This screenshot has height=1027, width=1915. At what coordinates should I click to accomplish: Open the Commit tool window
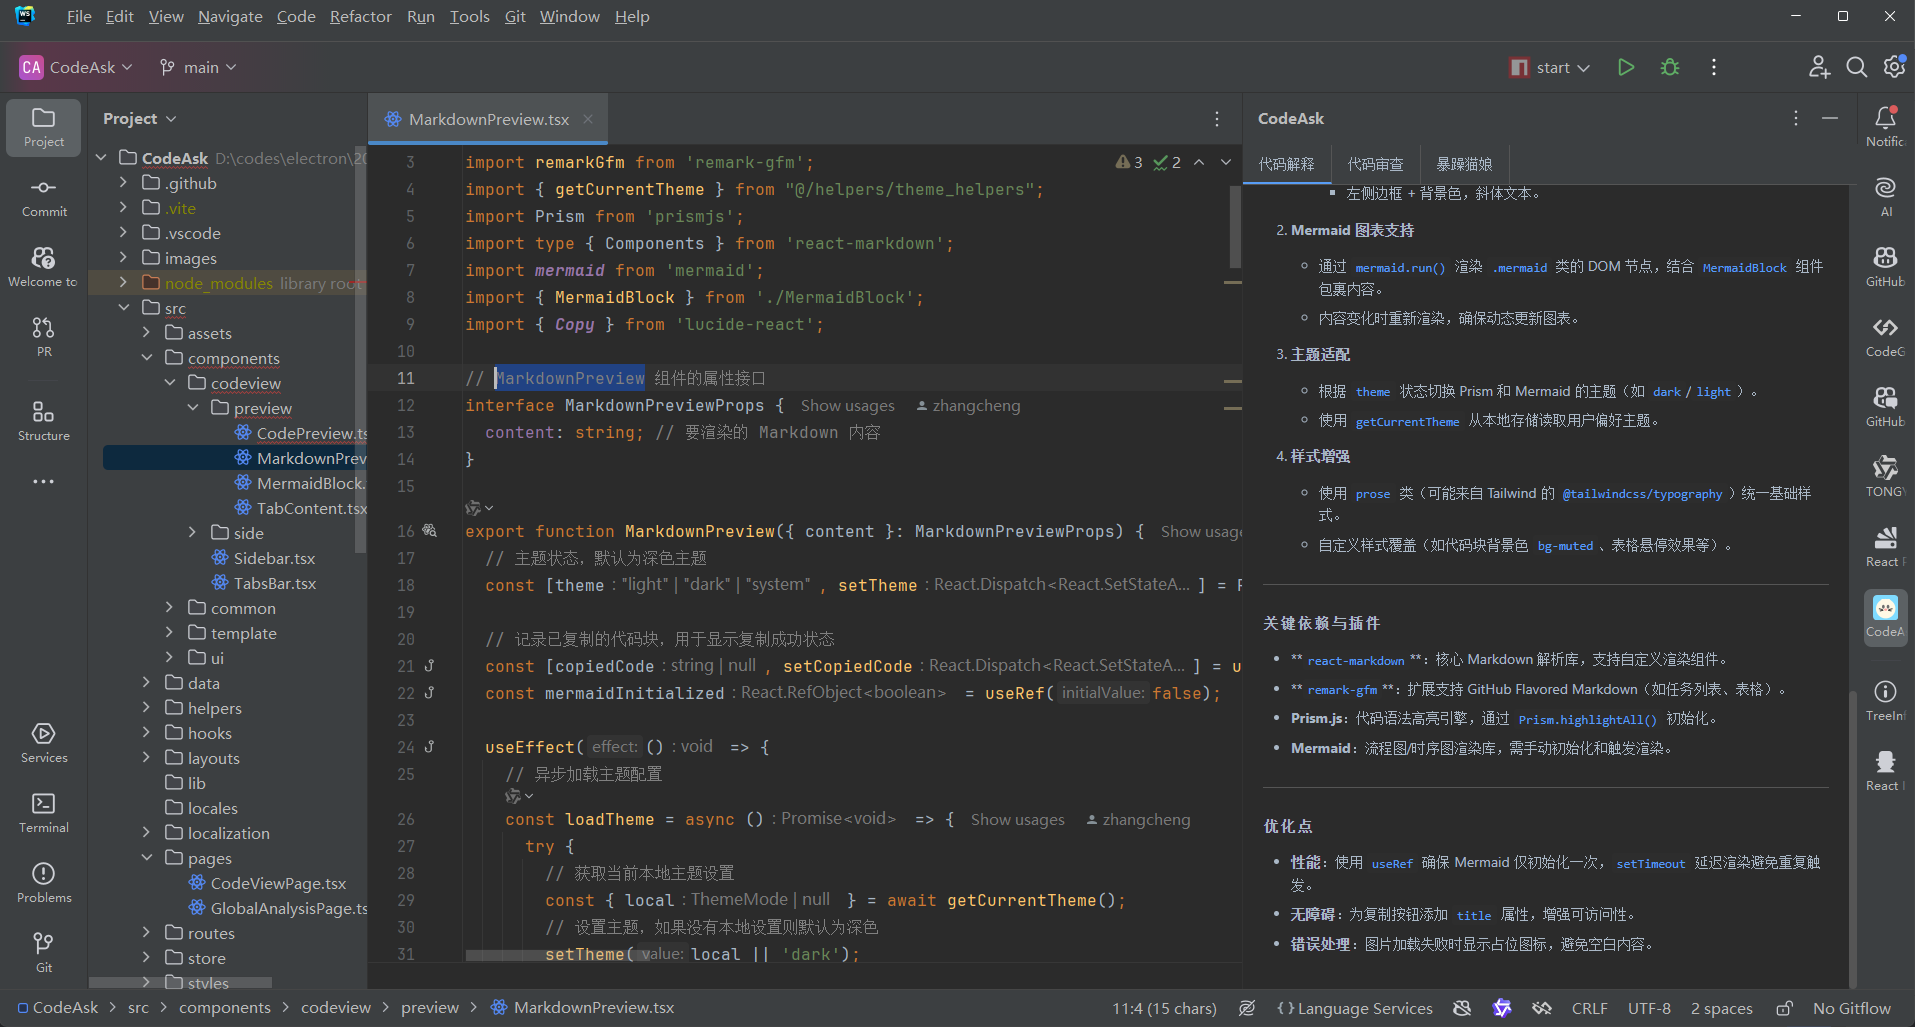pyautogui.click(x=43, y=196)
